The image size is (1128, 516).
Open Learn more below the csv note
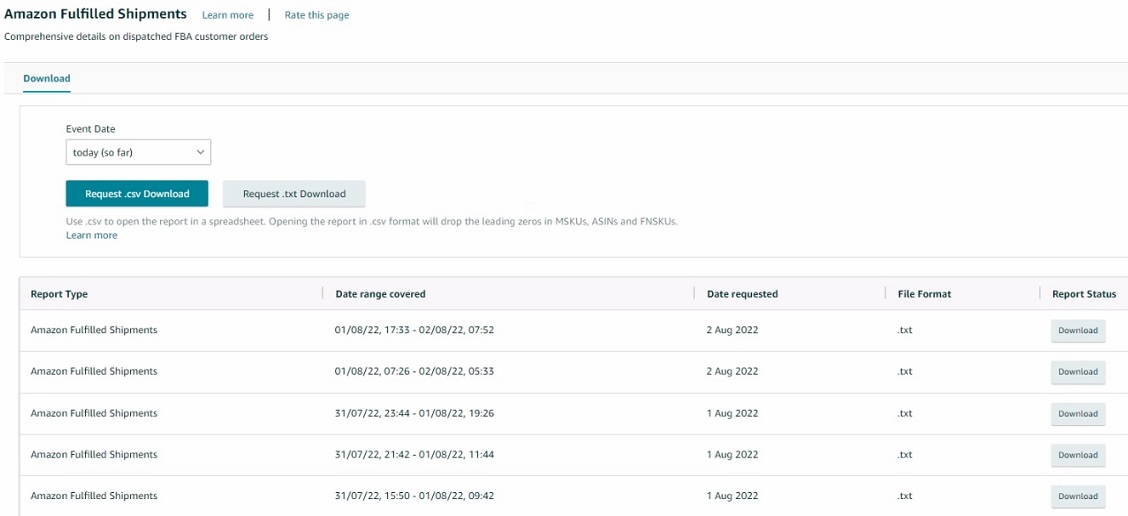(x=91, y=235)
